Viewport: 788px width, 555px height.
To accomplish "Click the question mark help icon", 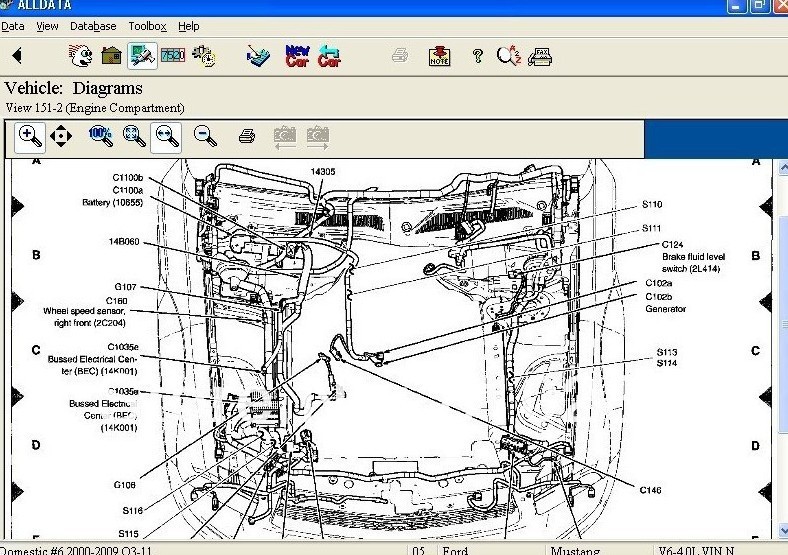I will click(x=477, y=55).
